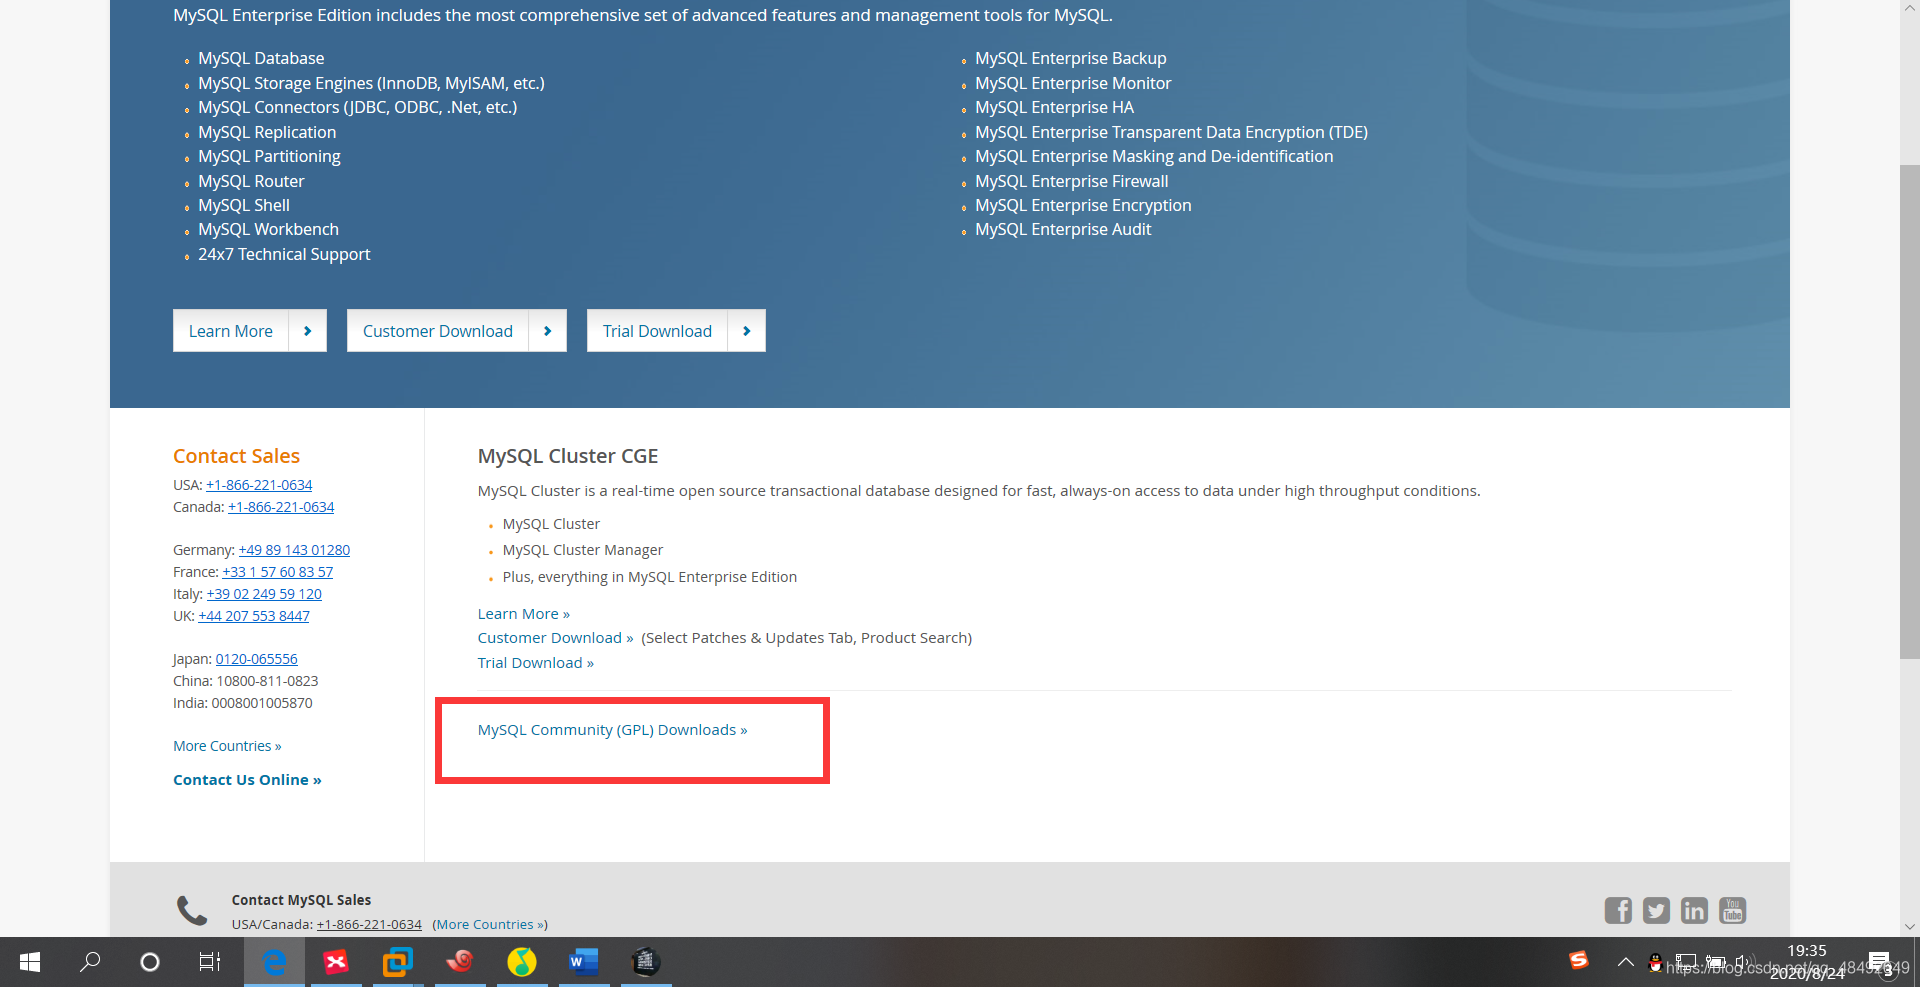Open XMind app in taskbar

pos(336,962)
